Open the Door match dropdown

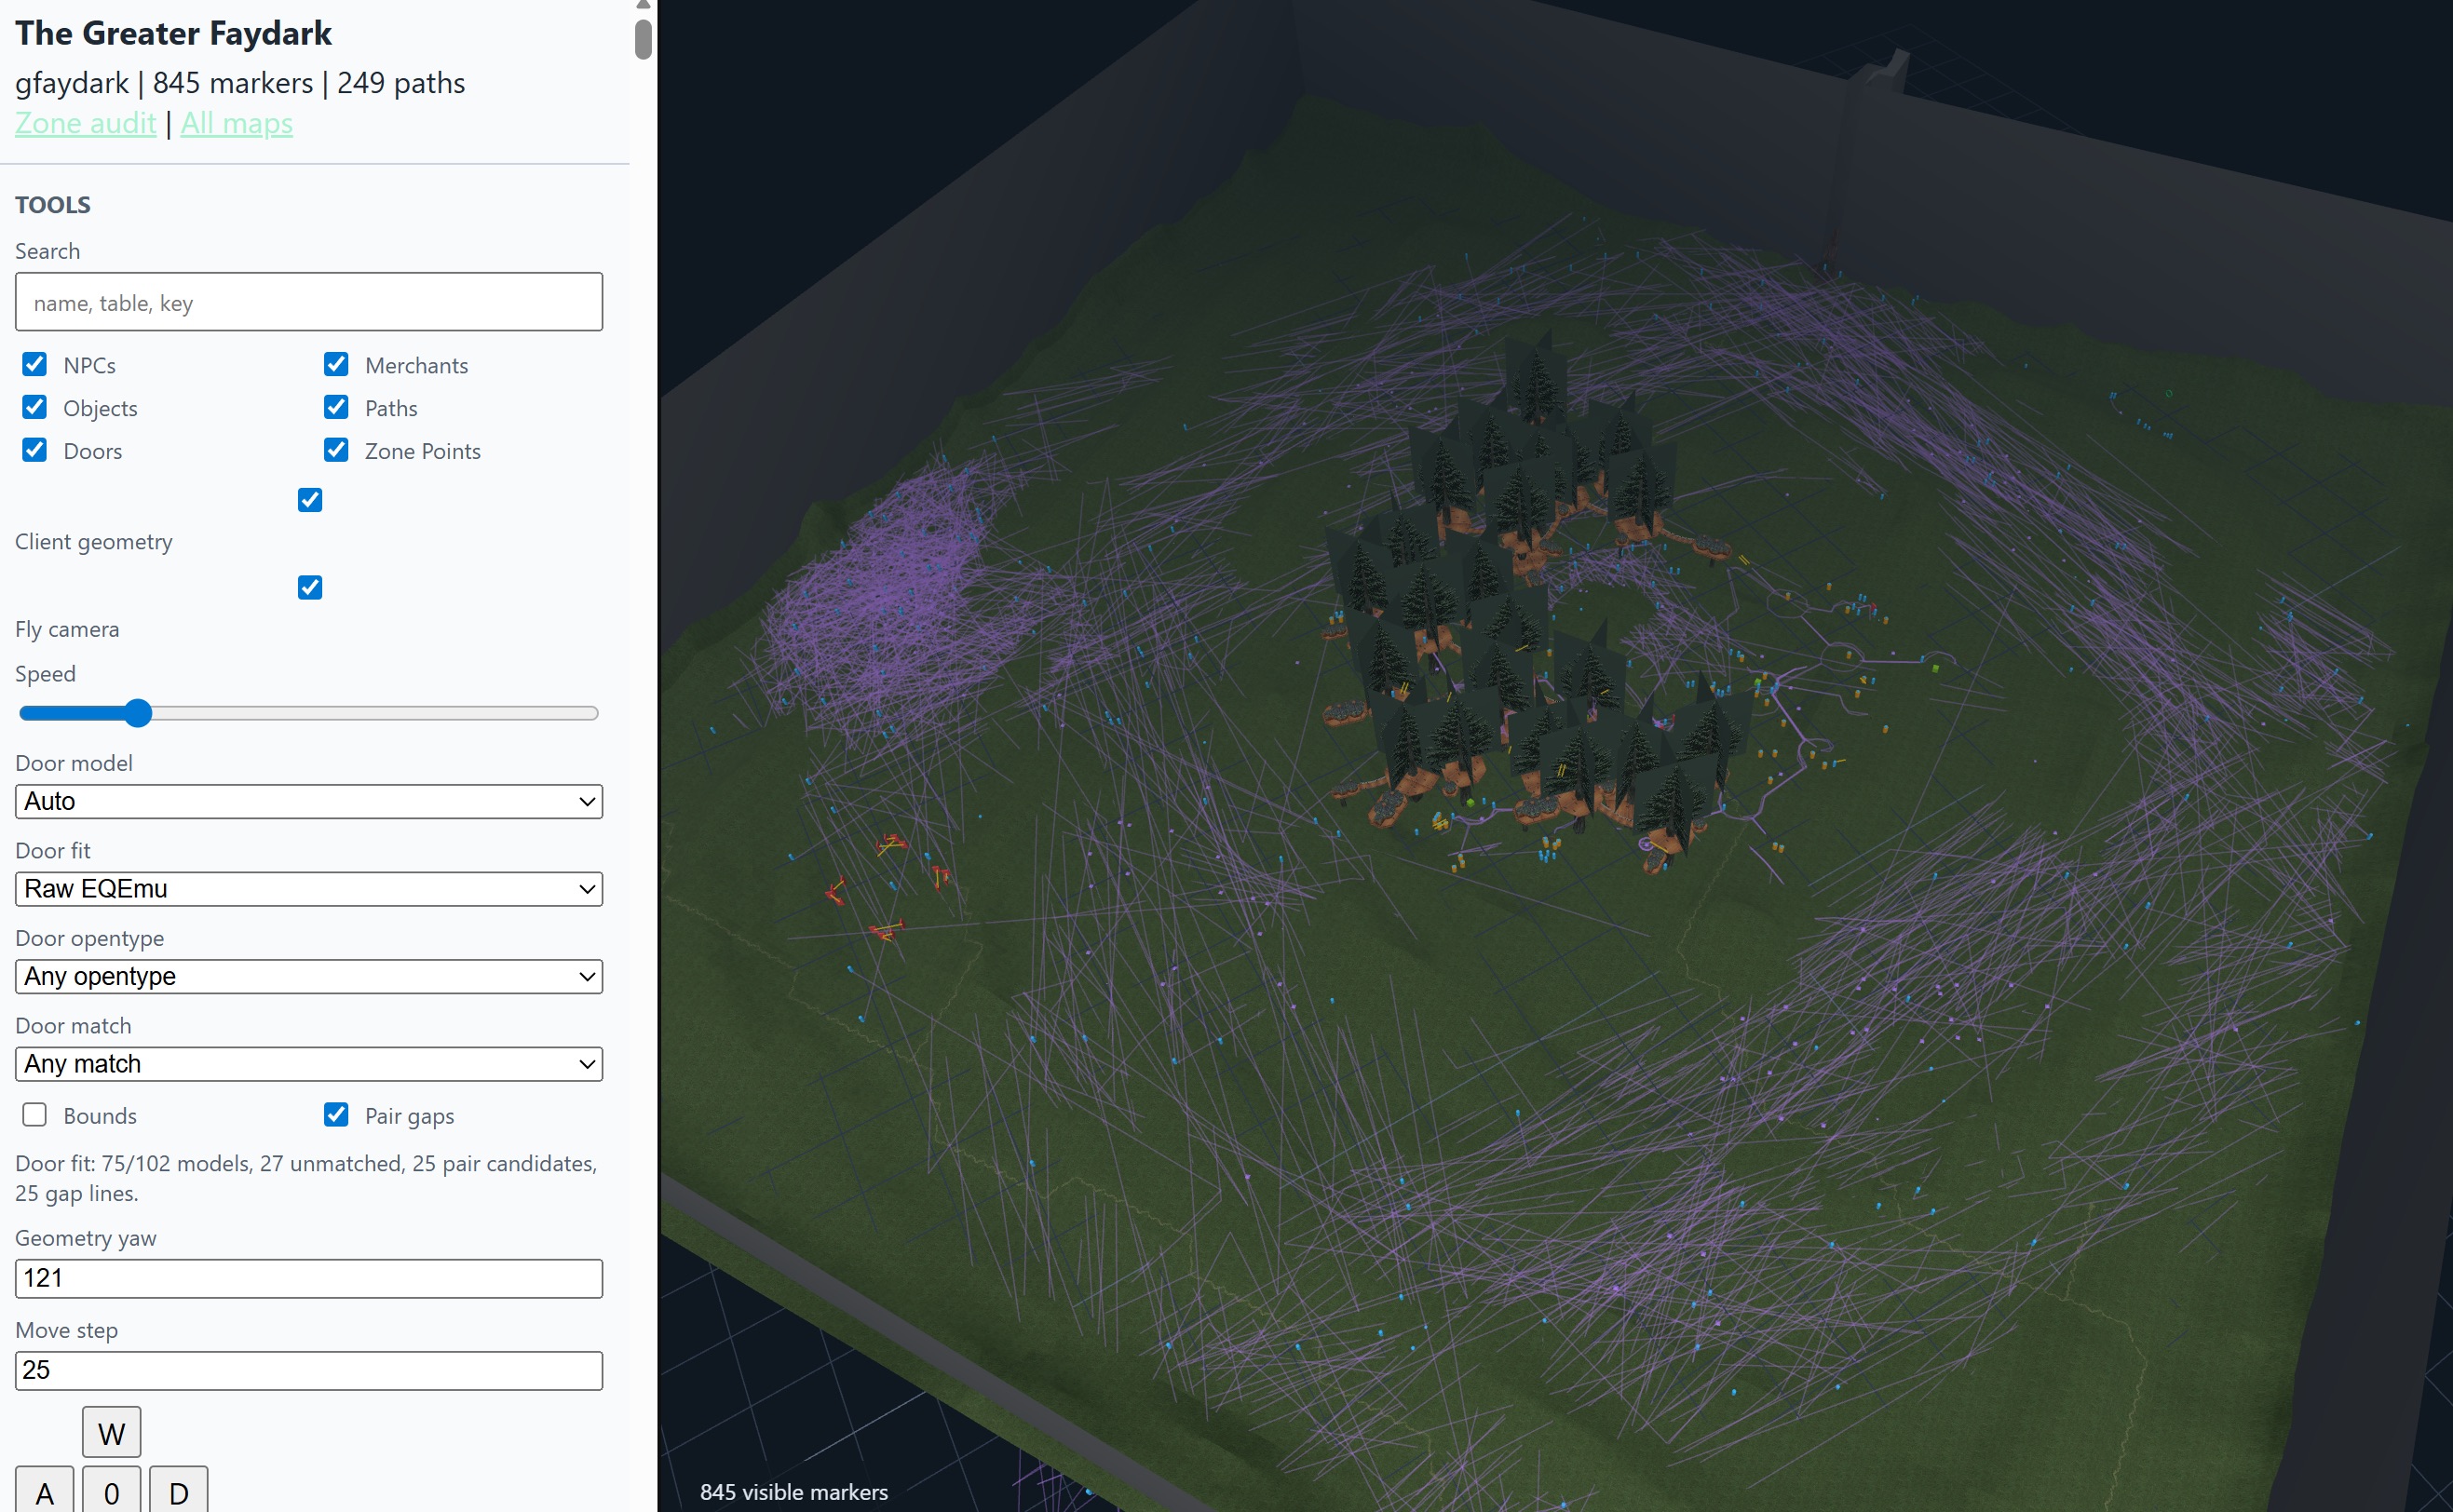[x=308, y=1064]
